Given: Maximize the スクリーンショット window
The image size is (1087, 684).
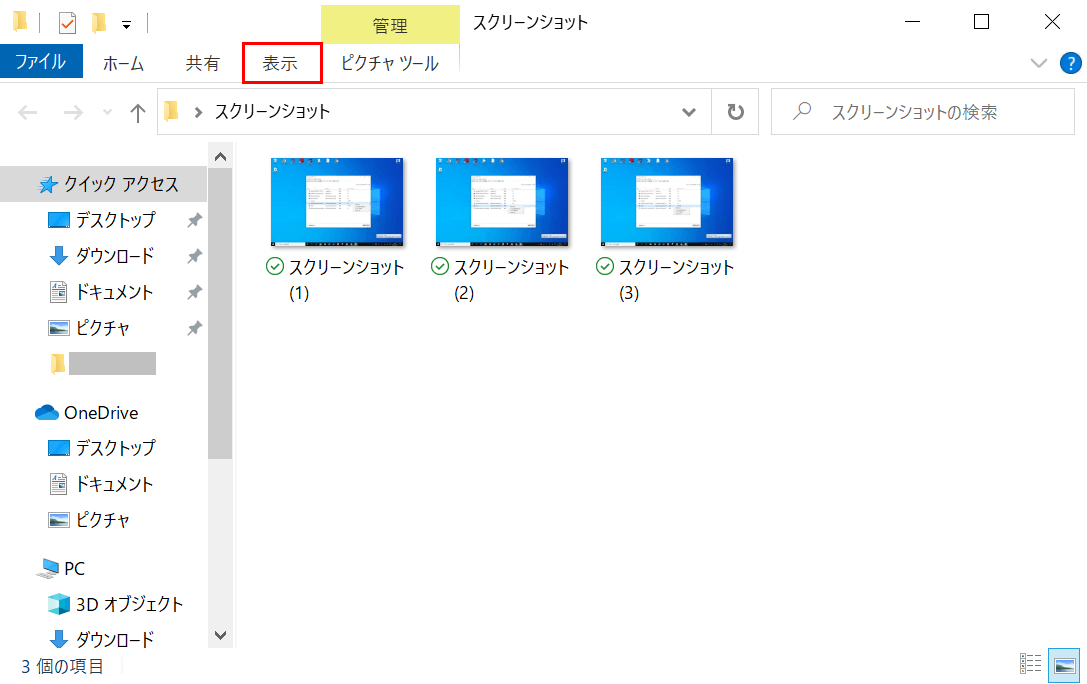Looking at the screenshot, I should pos(982,22).
